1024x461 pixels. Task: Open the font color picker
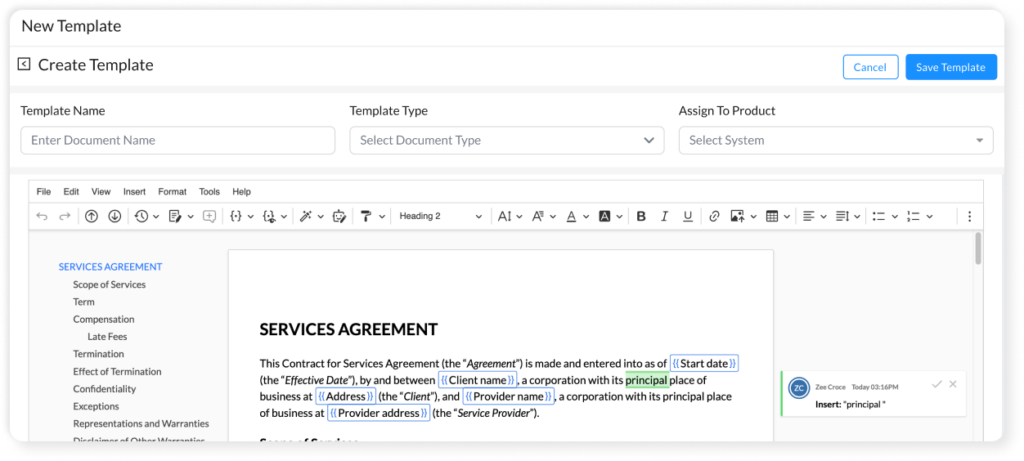[x=571, y=216]
